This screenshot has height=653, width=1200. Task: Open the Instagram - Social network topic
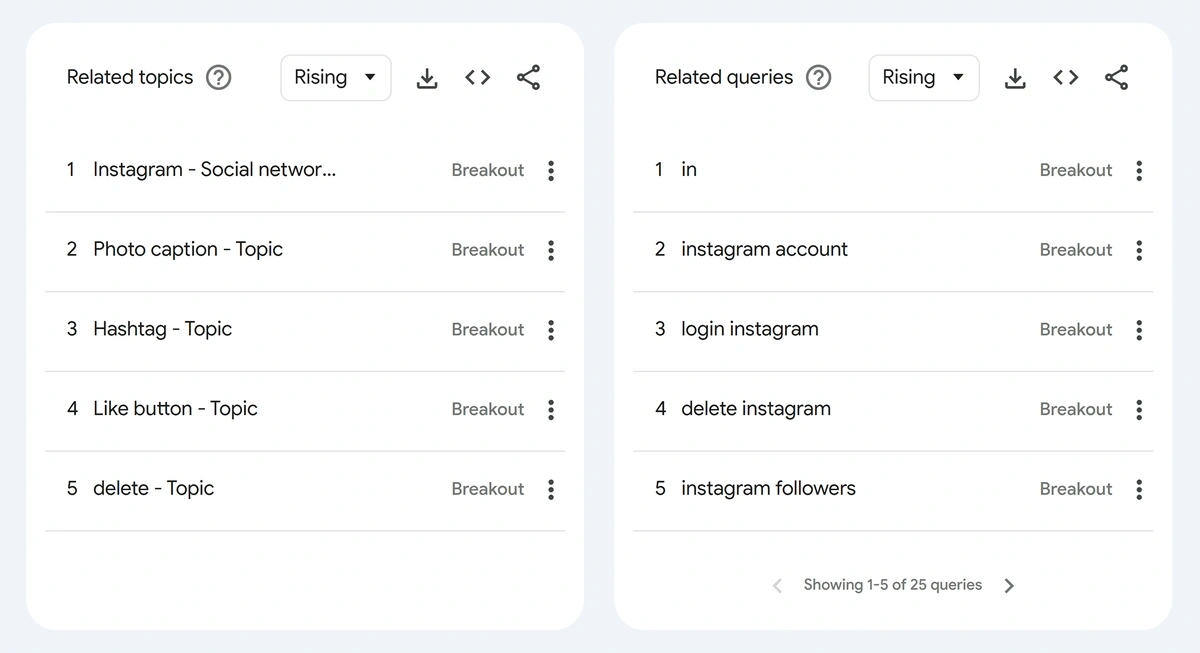click(x=214, y=170)
